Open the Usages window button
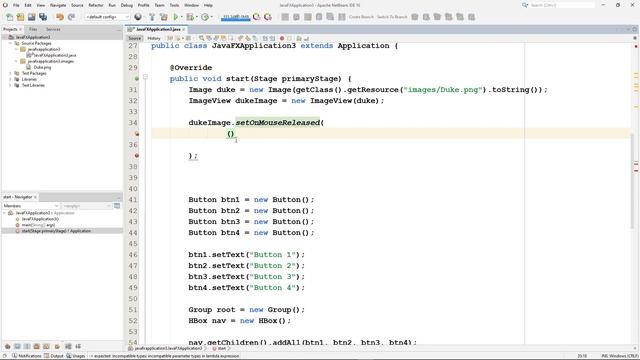The width and height of the screenshot is (640, 360). point(76,356)
